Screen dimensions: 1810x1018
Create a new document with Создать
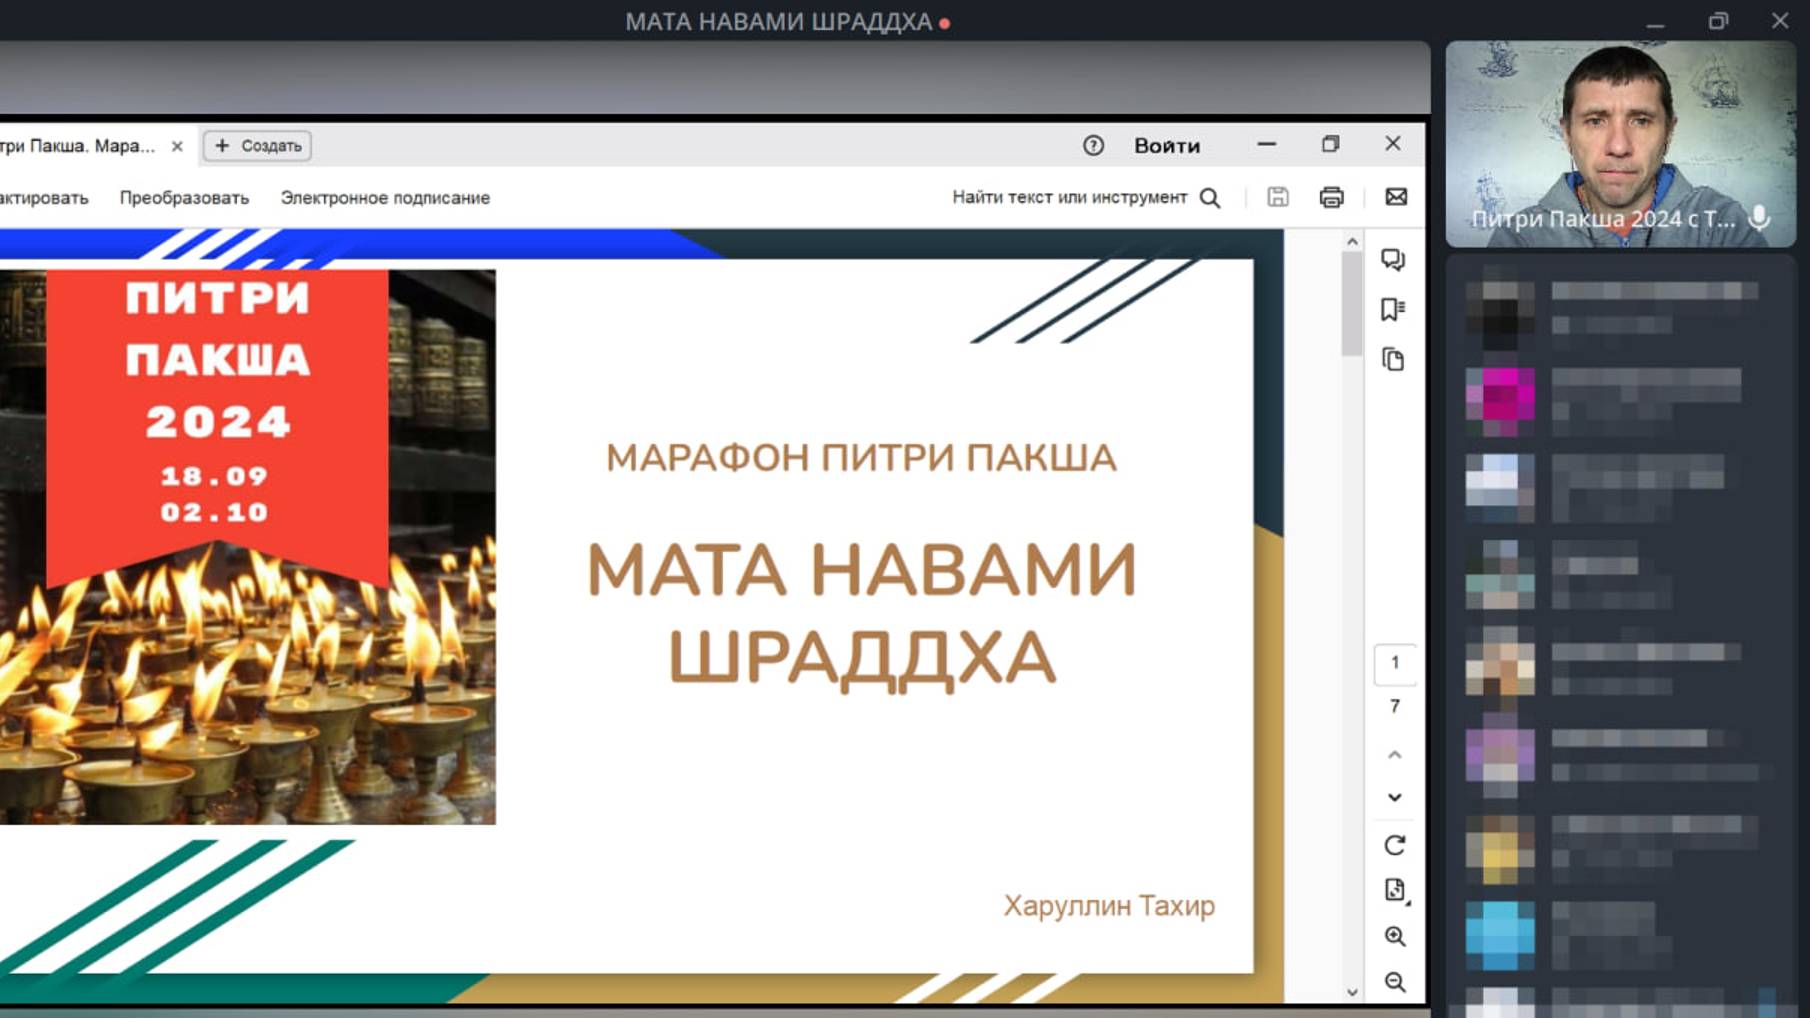pyautogui.click(x=256, y=145)
